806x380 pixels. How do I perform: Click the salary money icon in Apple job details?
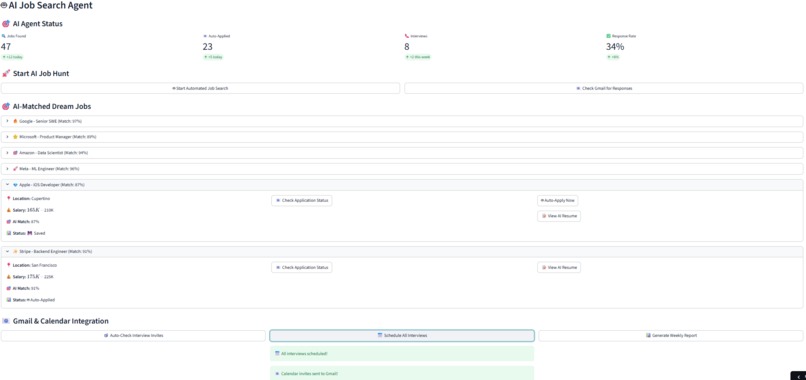click(8, 210)
